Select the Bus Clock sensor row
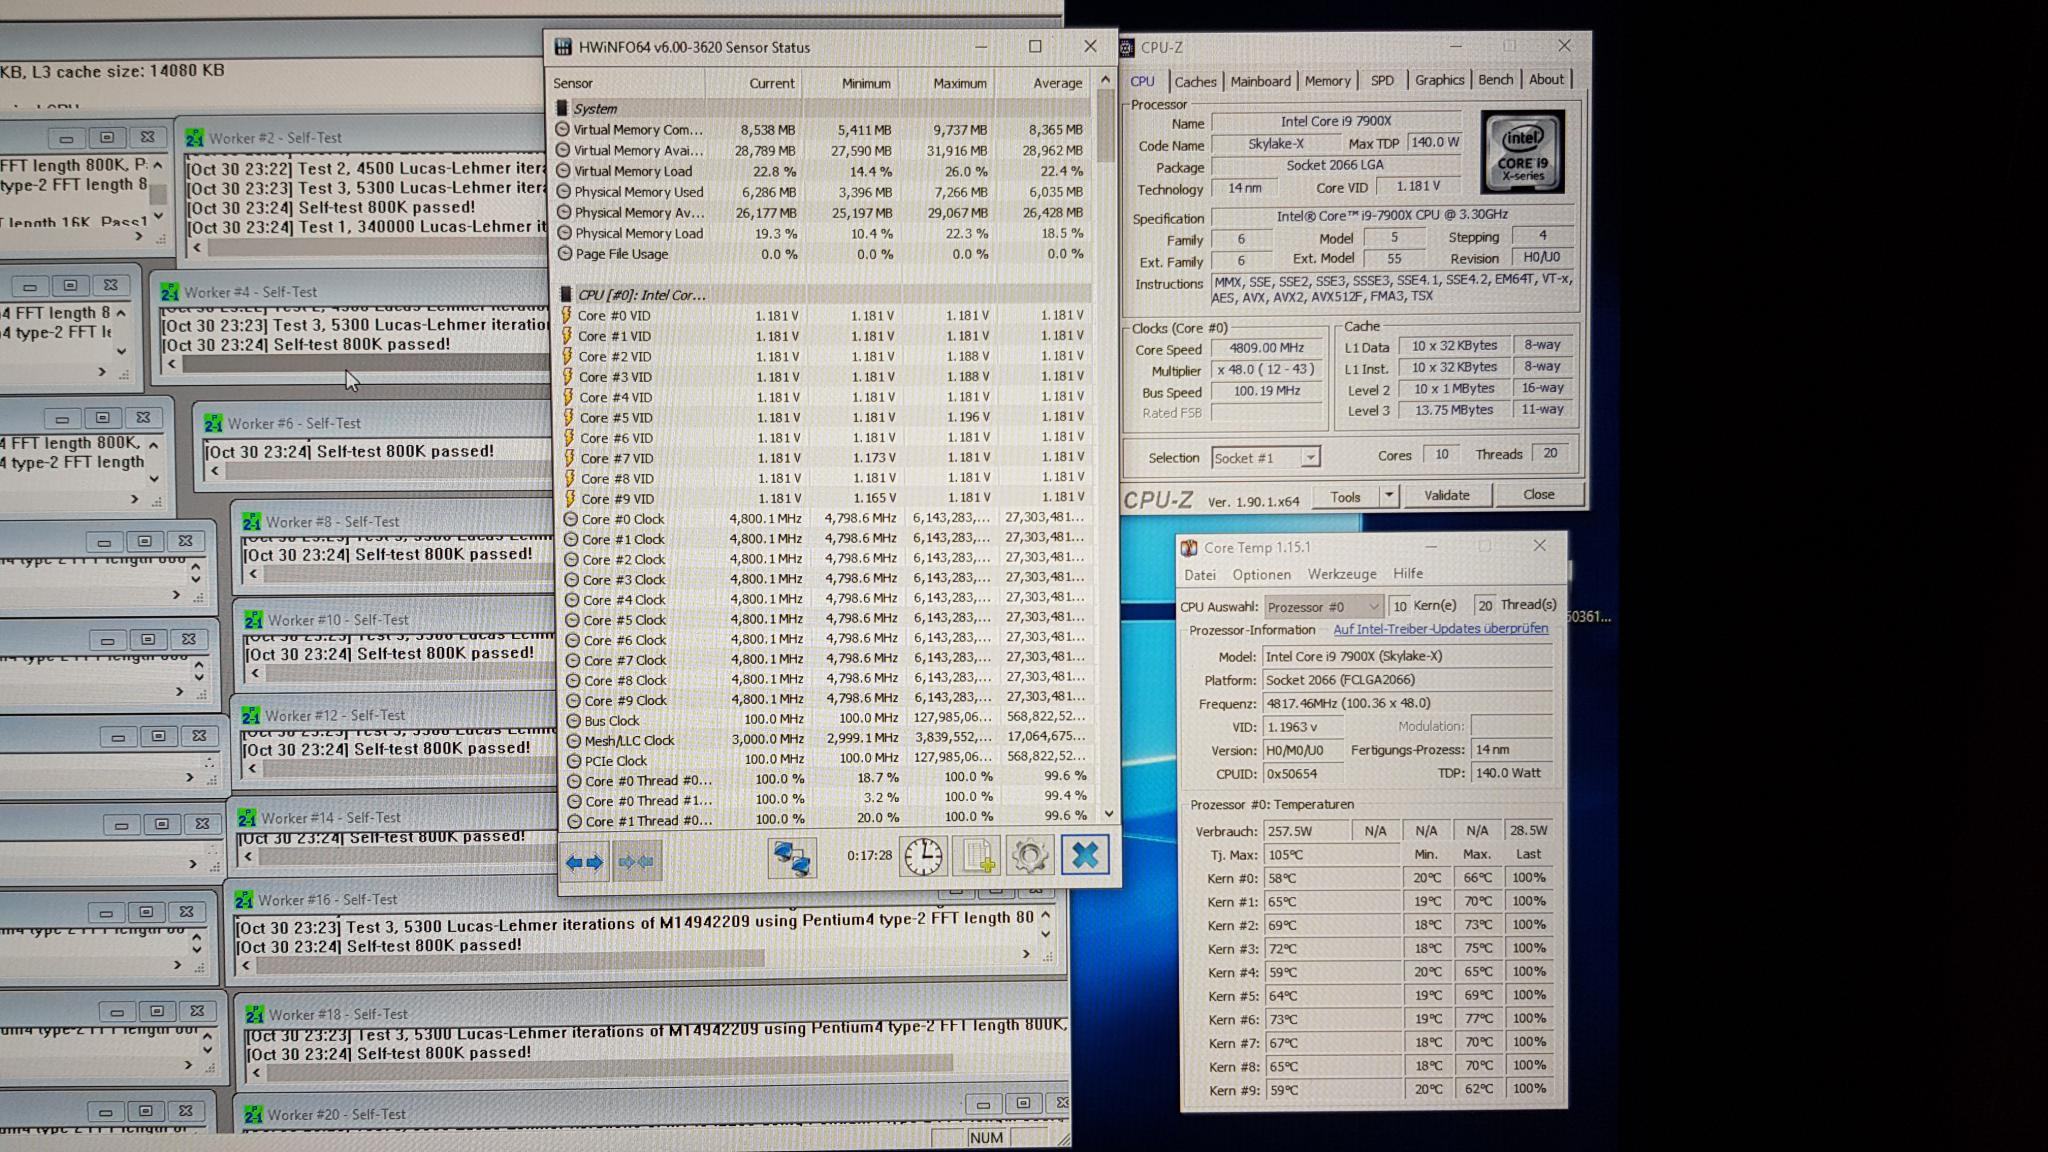 click(826, 720)
